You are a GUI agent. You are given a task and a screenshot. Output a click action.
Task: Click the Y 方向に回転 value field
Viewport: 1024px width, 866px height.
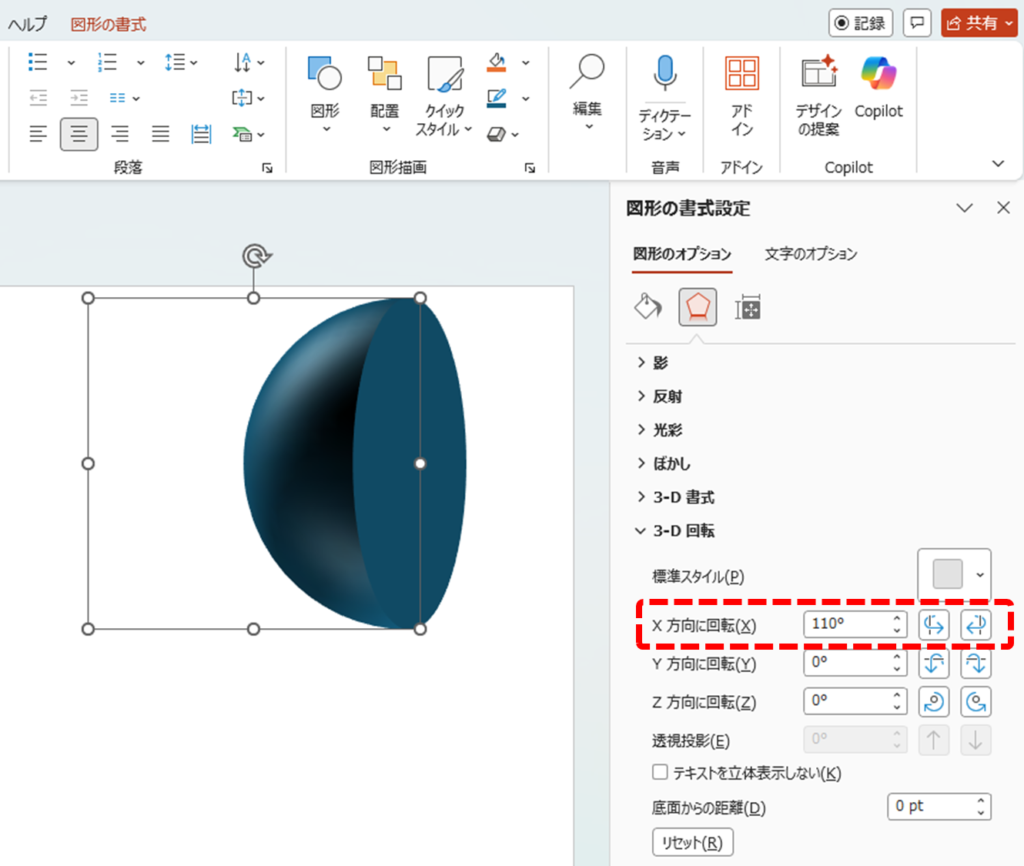click(845, 663)
